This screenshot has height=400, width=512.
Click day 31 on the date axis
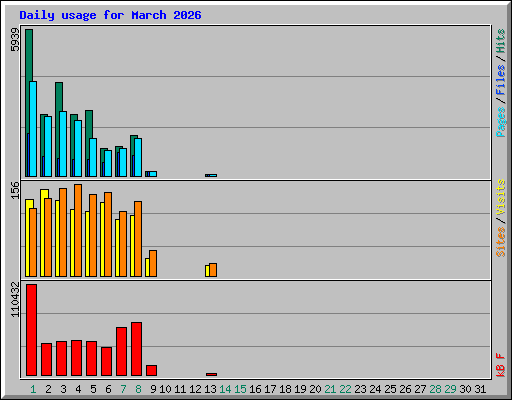pos(480,389)
